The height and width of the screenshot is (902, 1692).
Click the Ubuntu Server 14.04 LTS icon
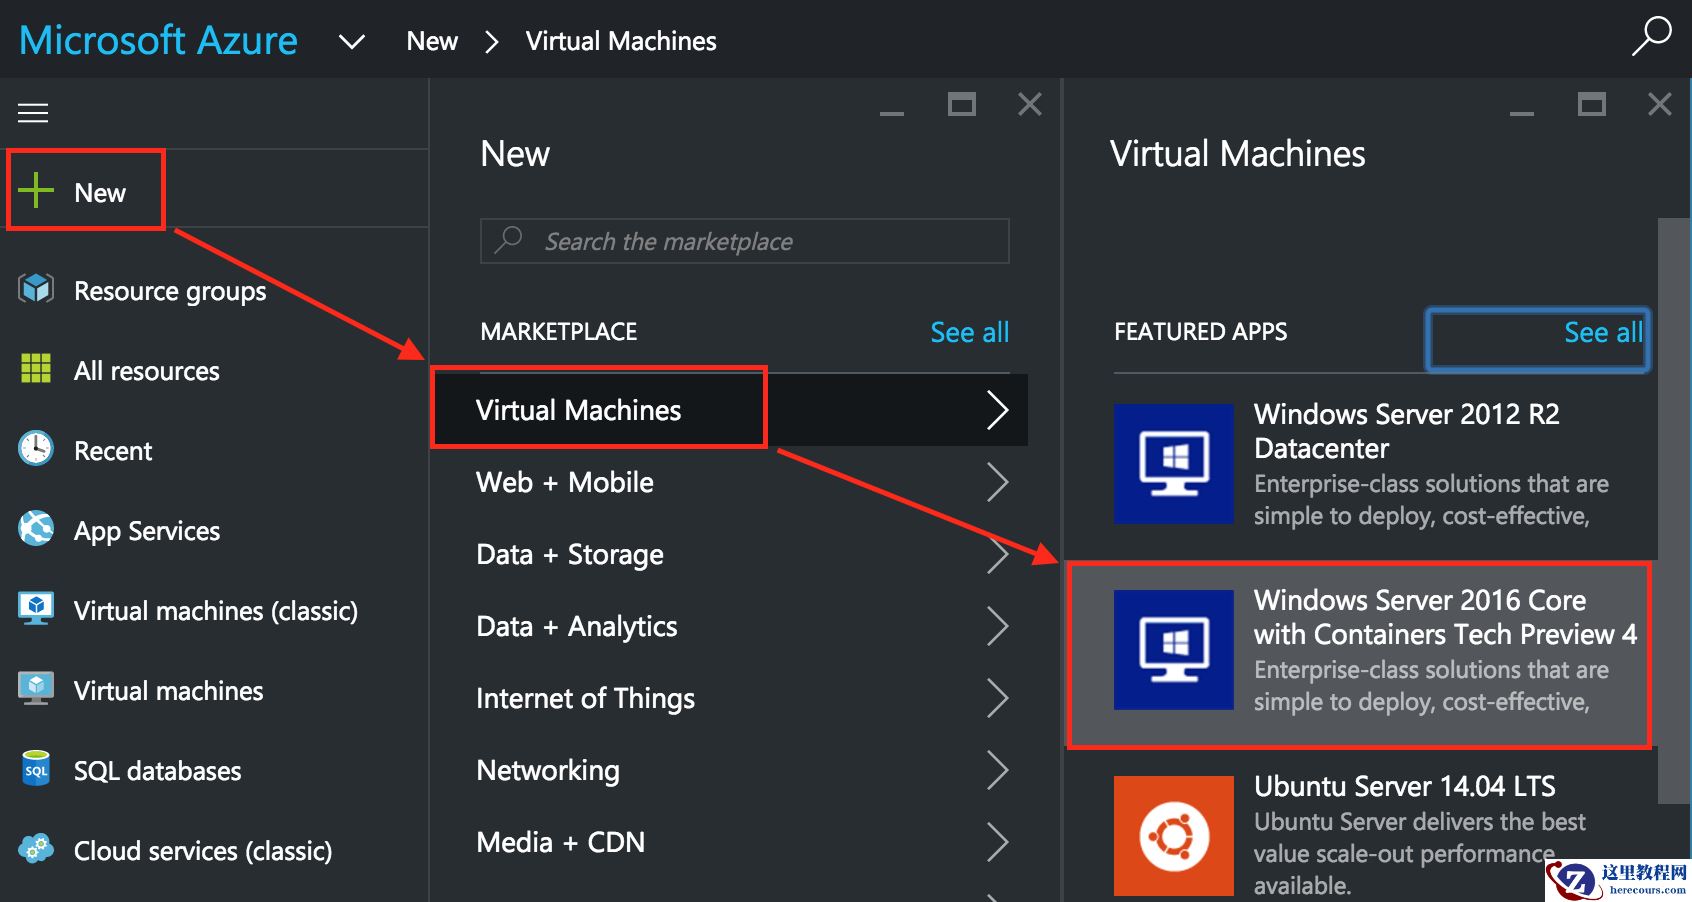[x=1174, y=836]
